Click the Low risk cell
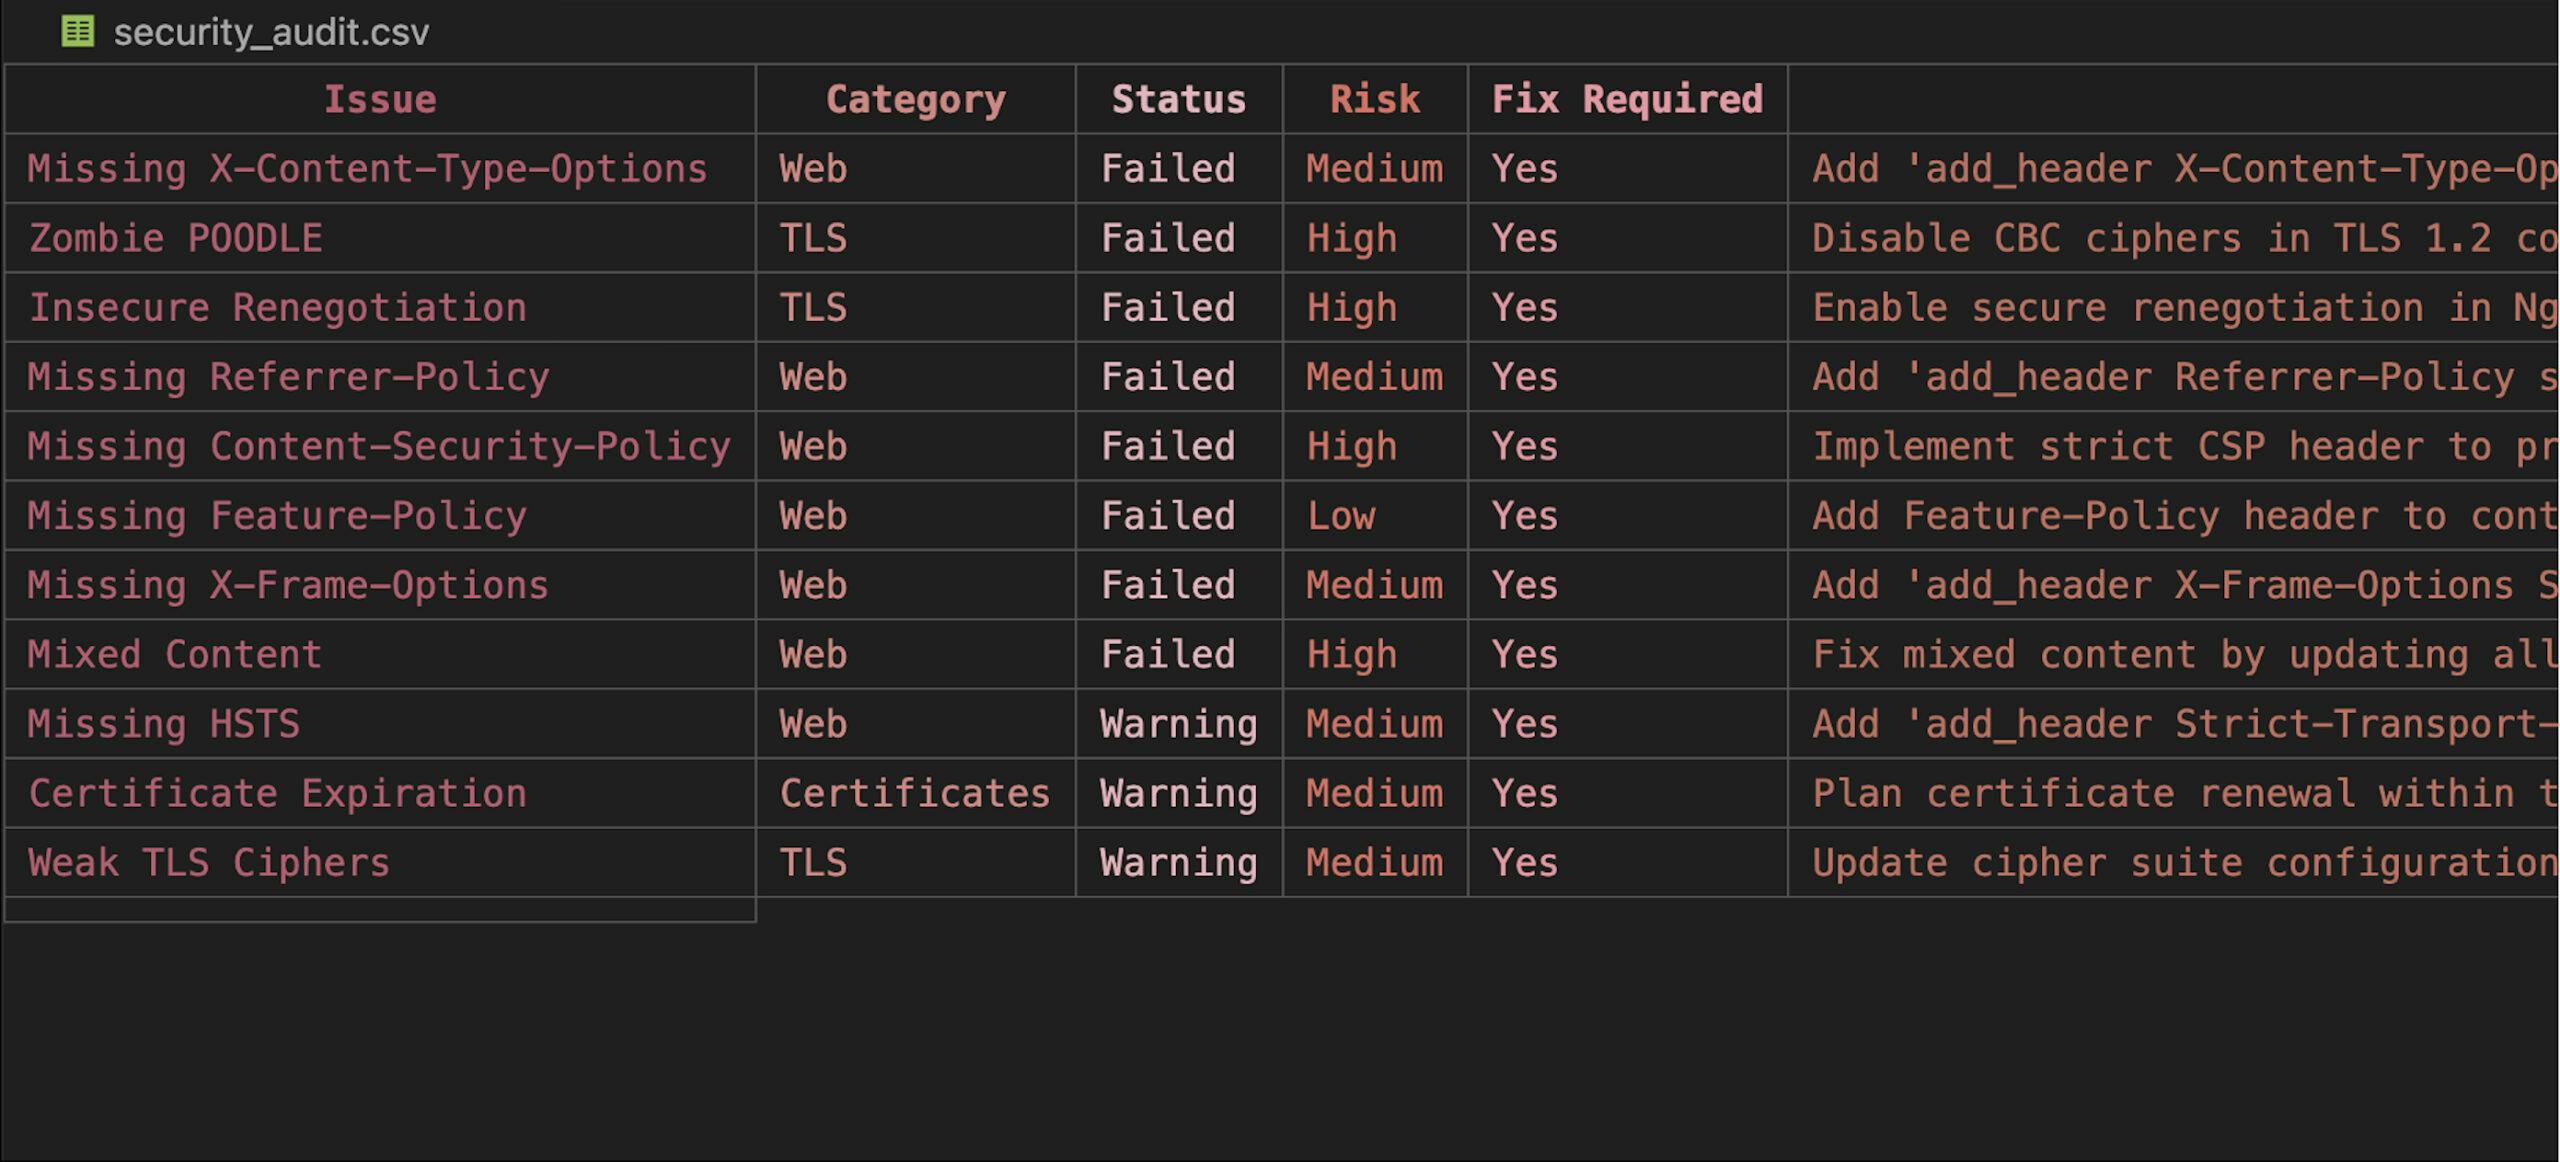Image resolution: width=2560 pixels, height=1162 pixels. click(1341, 516)
